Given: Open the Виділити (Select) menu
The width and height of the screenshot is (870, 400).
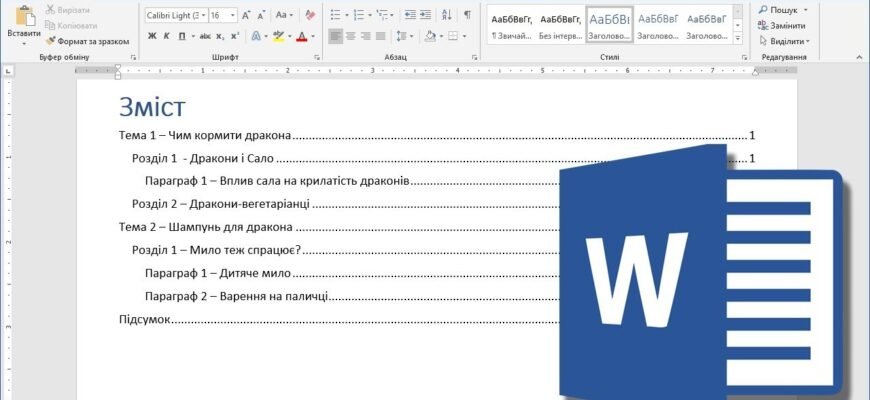Looking at the screenshot, I should (x=787, y=41).
